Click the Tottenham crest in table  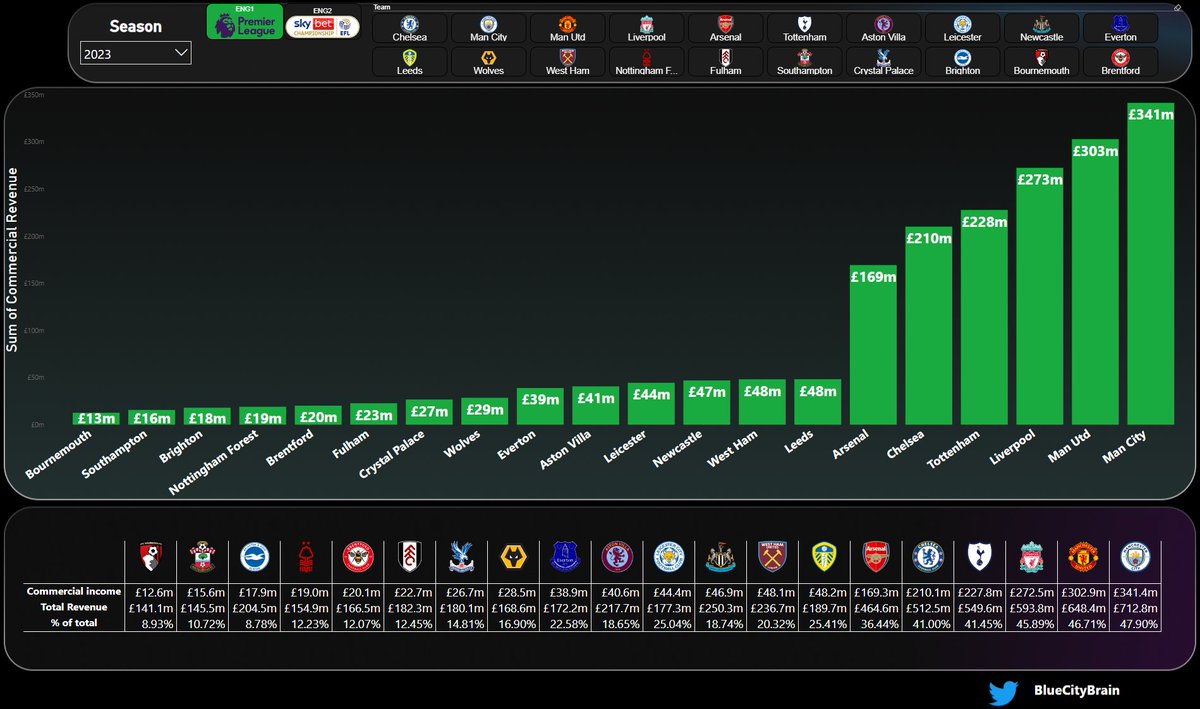pyautogui.click(x=978, y=556)
